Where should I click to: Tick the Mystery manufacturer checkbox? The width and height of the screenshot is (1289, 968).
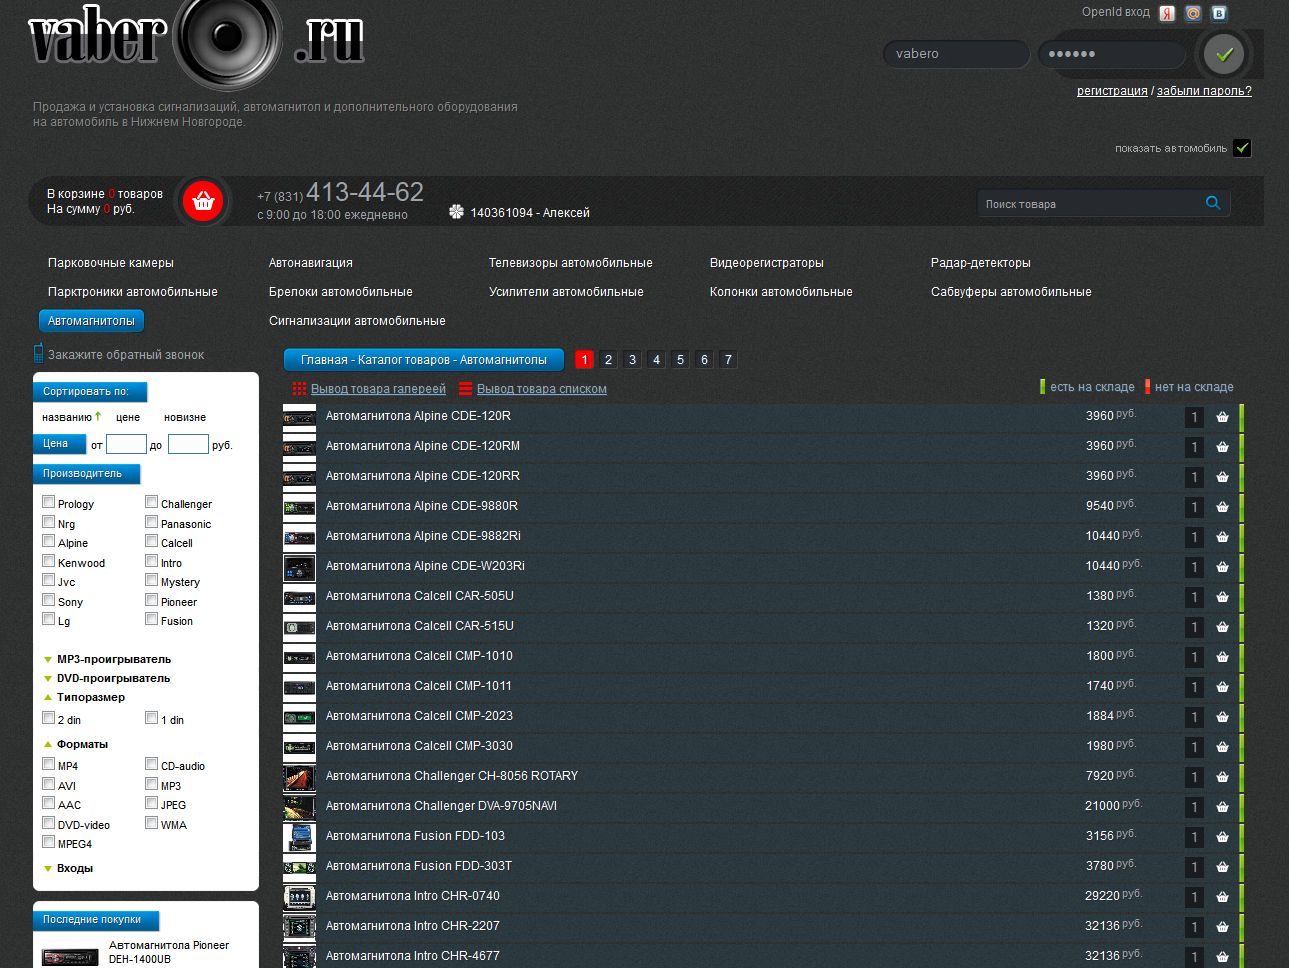click(x=151, y=580)
